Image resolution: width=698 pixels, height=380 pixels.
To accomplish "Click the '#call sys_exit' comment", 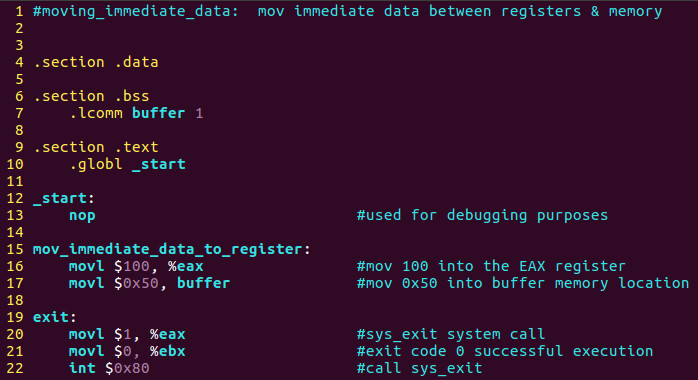I will tap(419, 368).
